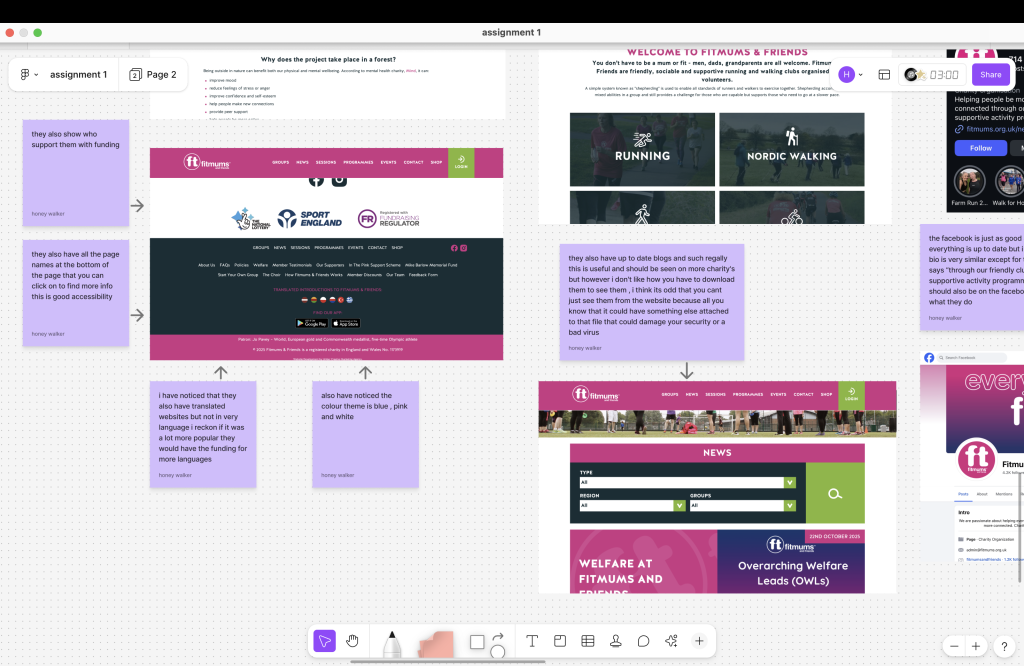
Task: Click the purple Share button
Action: [x=990, y=75]
